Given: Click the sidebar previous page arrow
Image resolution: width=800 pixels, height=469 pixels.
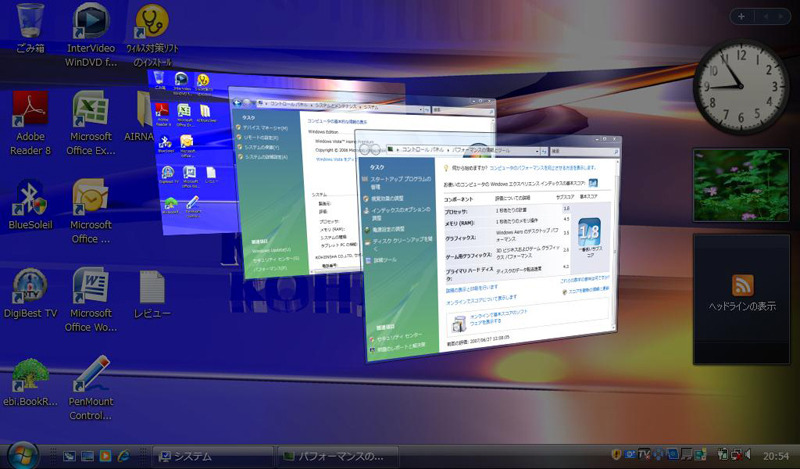Looking at the screenshot, I should point(765,16).
